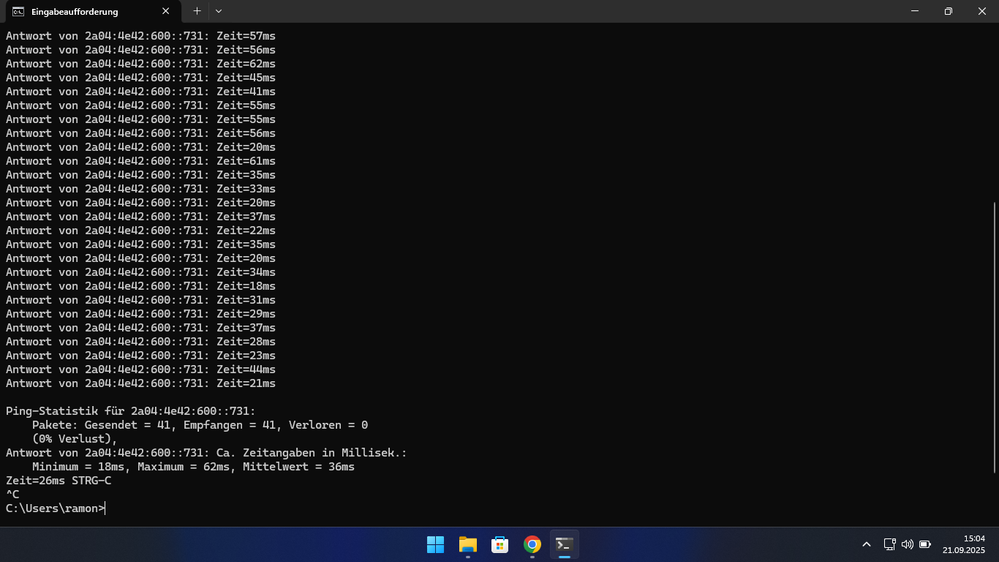
Task: Click the Ping-Statistik header line
Action: click(x=131, y=411)
